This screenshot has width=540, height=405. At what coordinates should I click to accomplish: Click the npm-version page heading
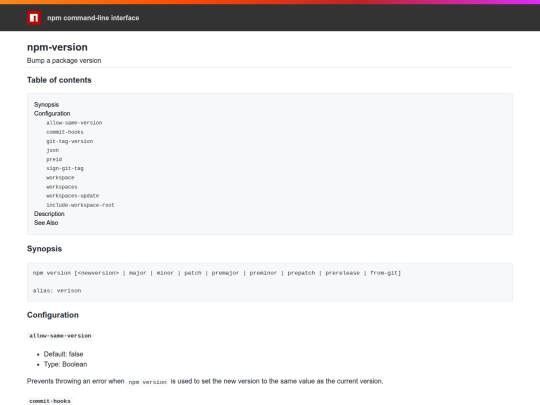click(x=57, y=47)
